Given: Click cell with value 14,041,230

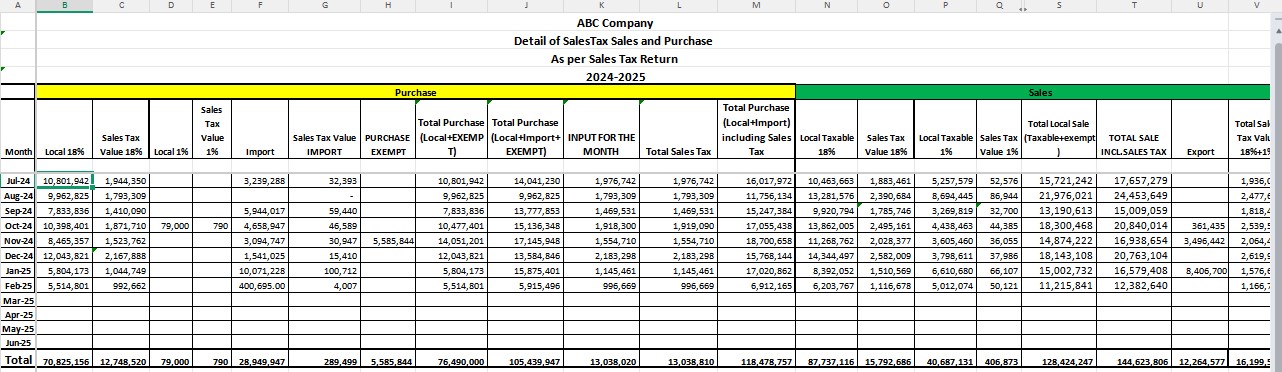Looking at the screenshot, I should point(524,180).
